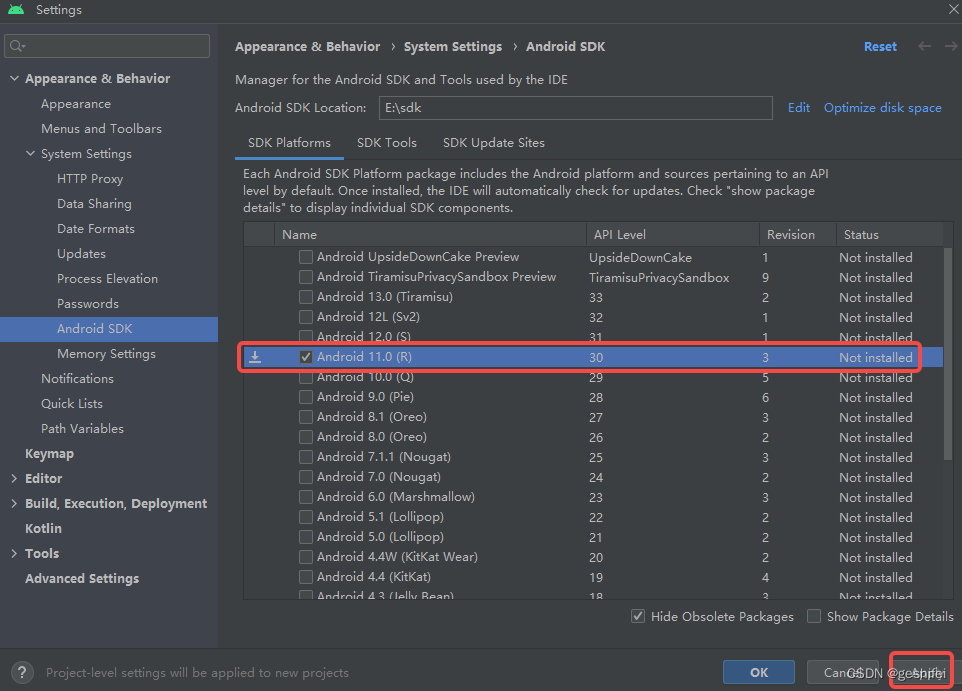This screenshot has height=691, width=962.
Task: Uncheck the Android 11.0 (R) checkbox
Action: [306, 357]
